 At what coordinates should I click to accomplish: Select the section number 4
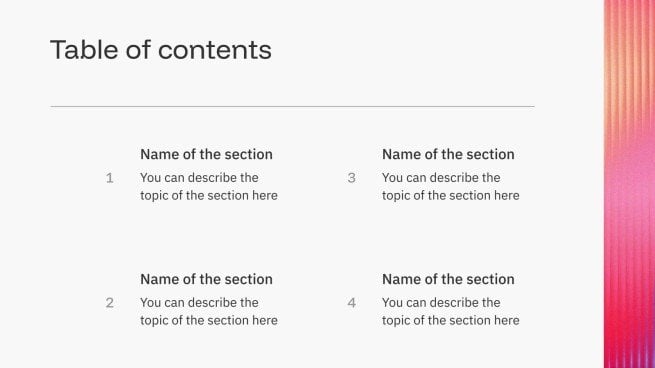pyautogui.click(x=352, y=303)
